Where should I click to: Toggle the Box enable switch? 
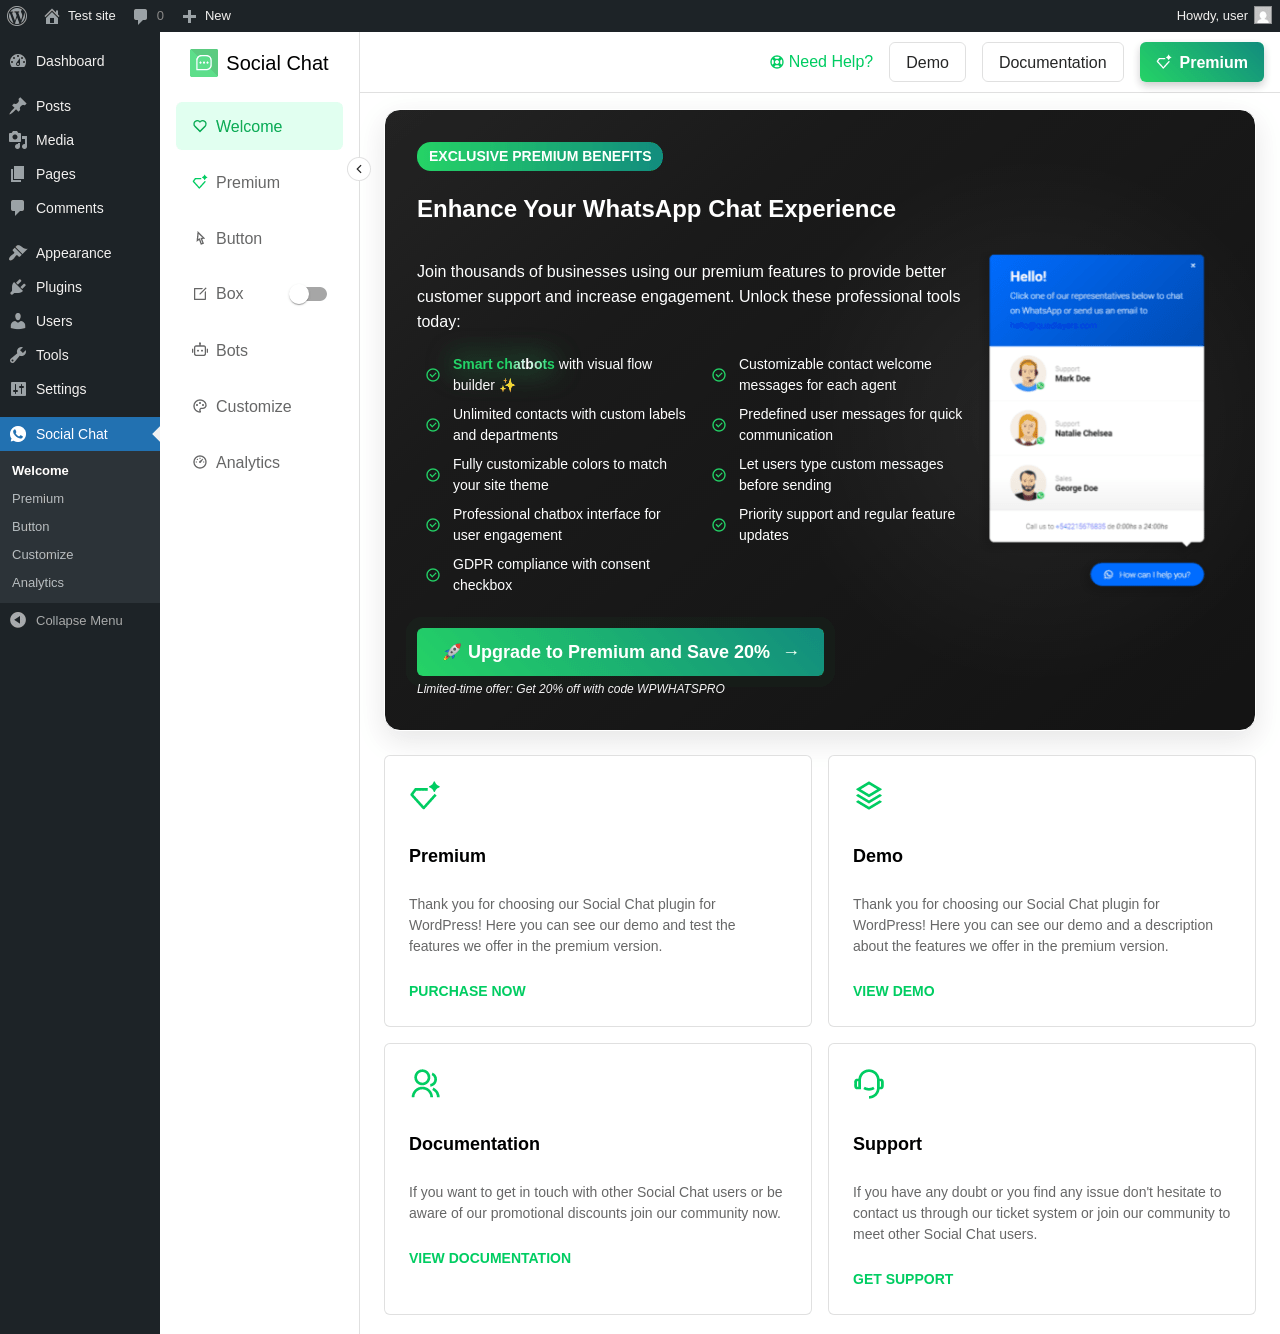tap(308, 294)
